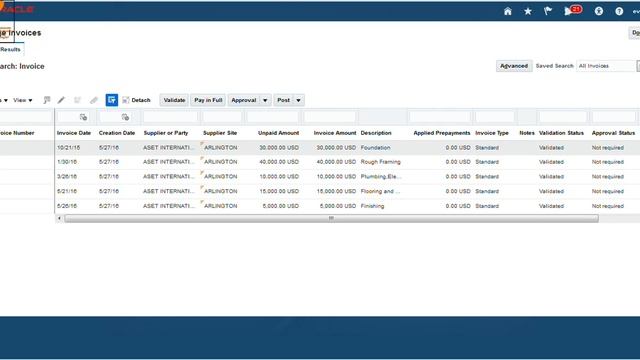Sort by Approval Status column header

(613, 133)
